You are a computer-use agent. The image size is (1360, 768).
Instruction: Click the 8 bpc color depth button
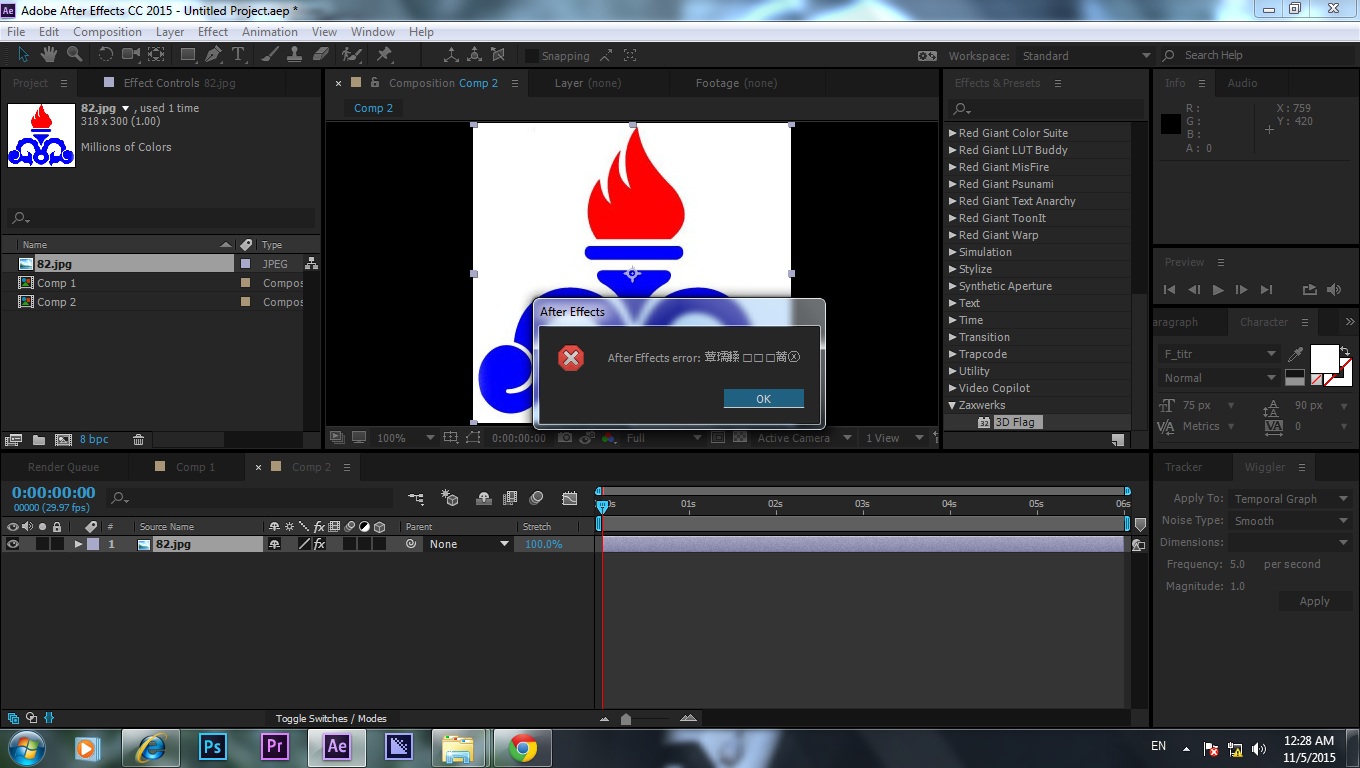[95, 439]
